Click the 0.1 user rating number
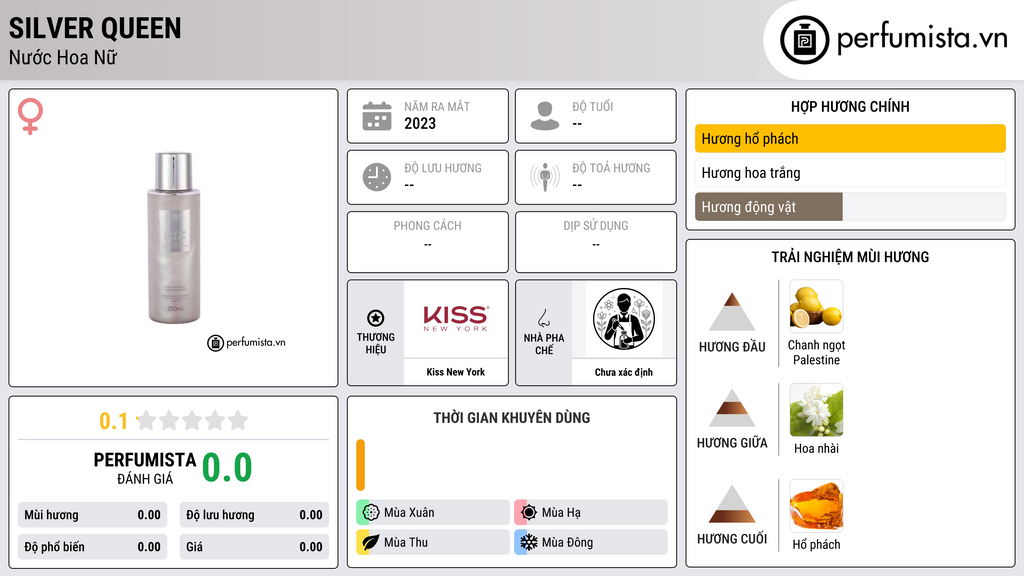The height and width of the screenshot is (576, 1024). point(114,421)
